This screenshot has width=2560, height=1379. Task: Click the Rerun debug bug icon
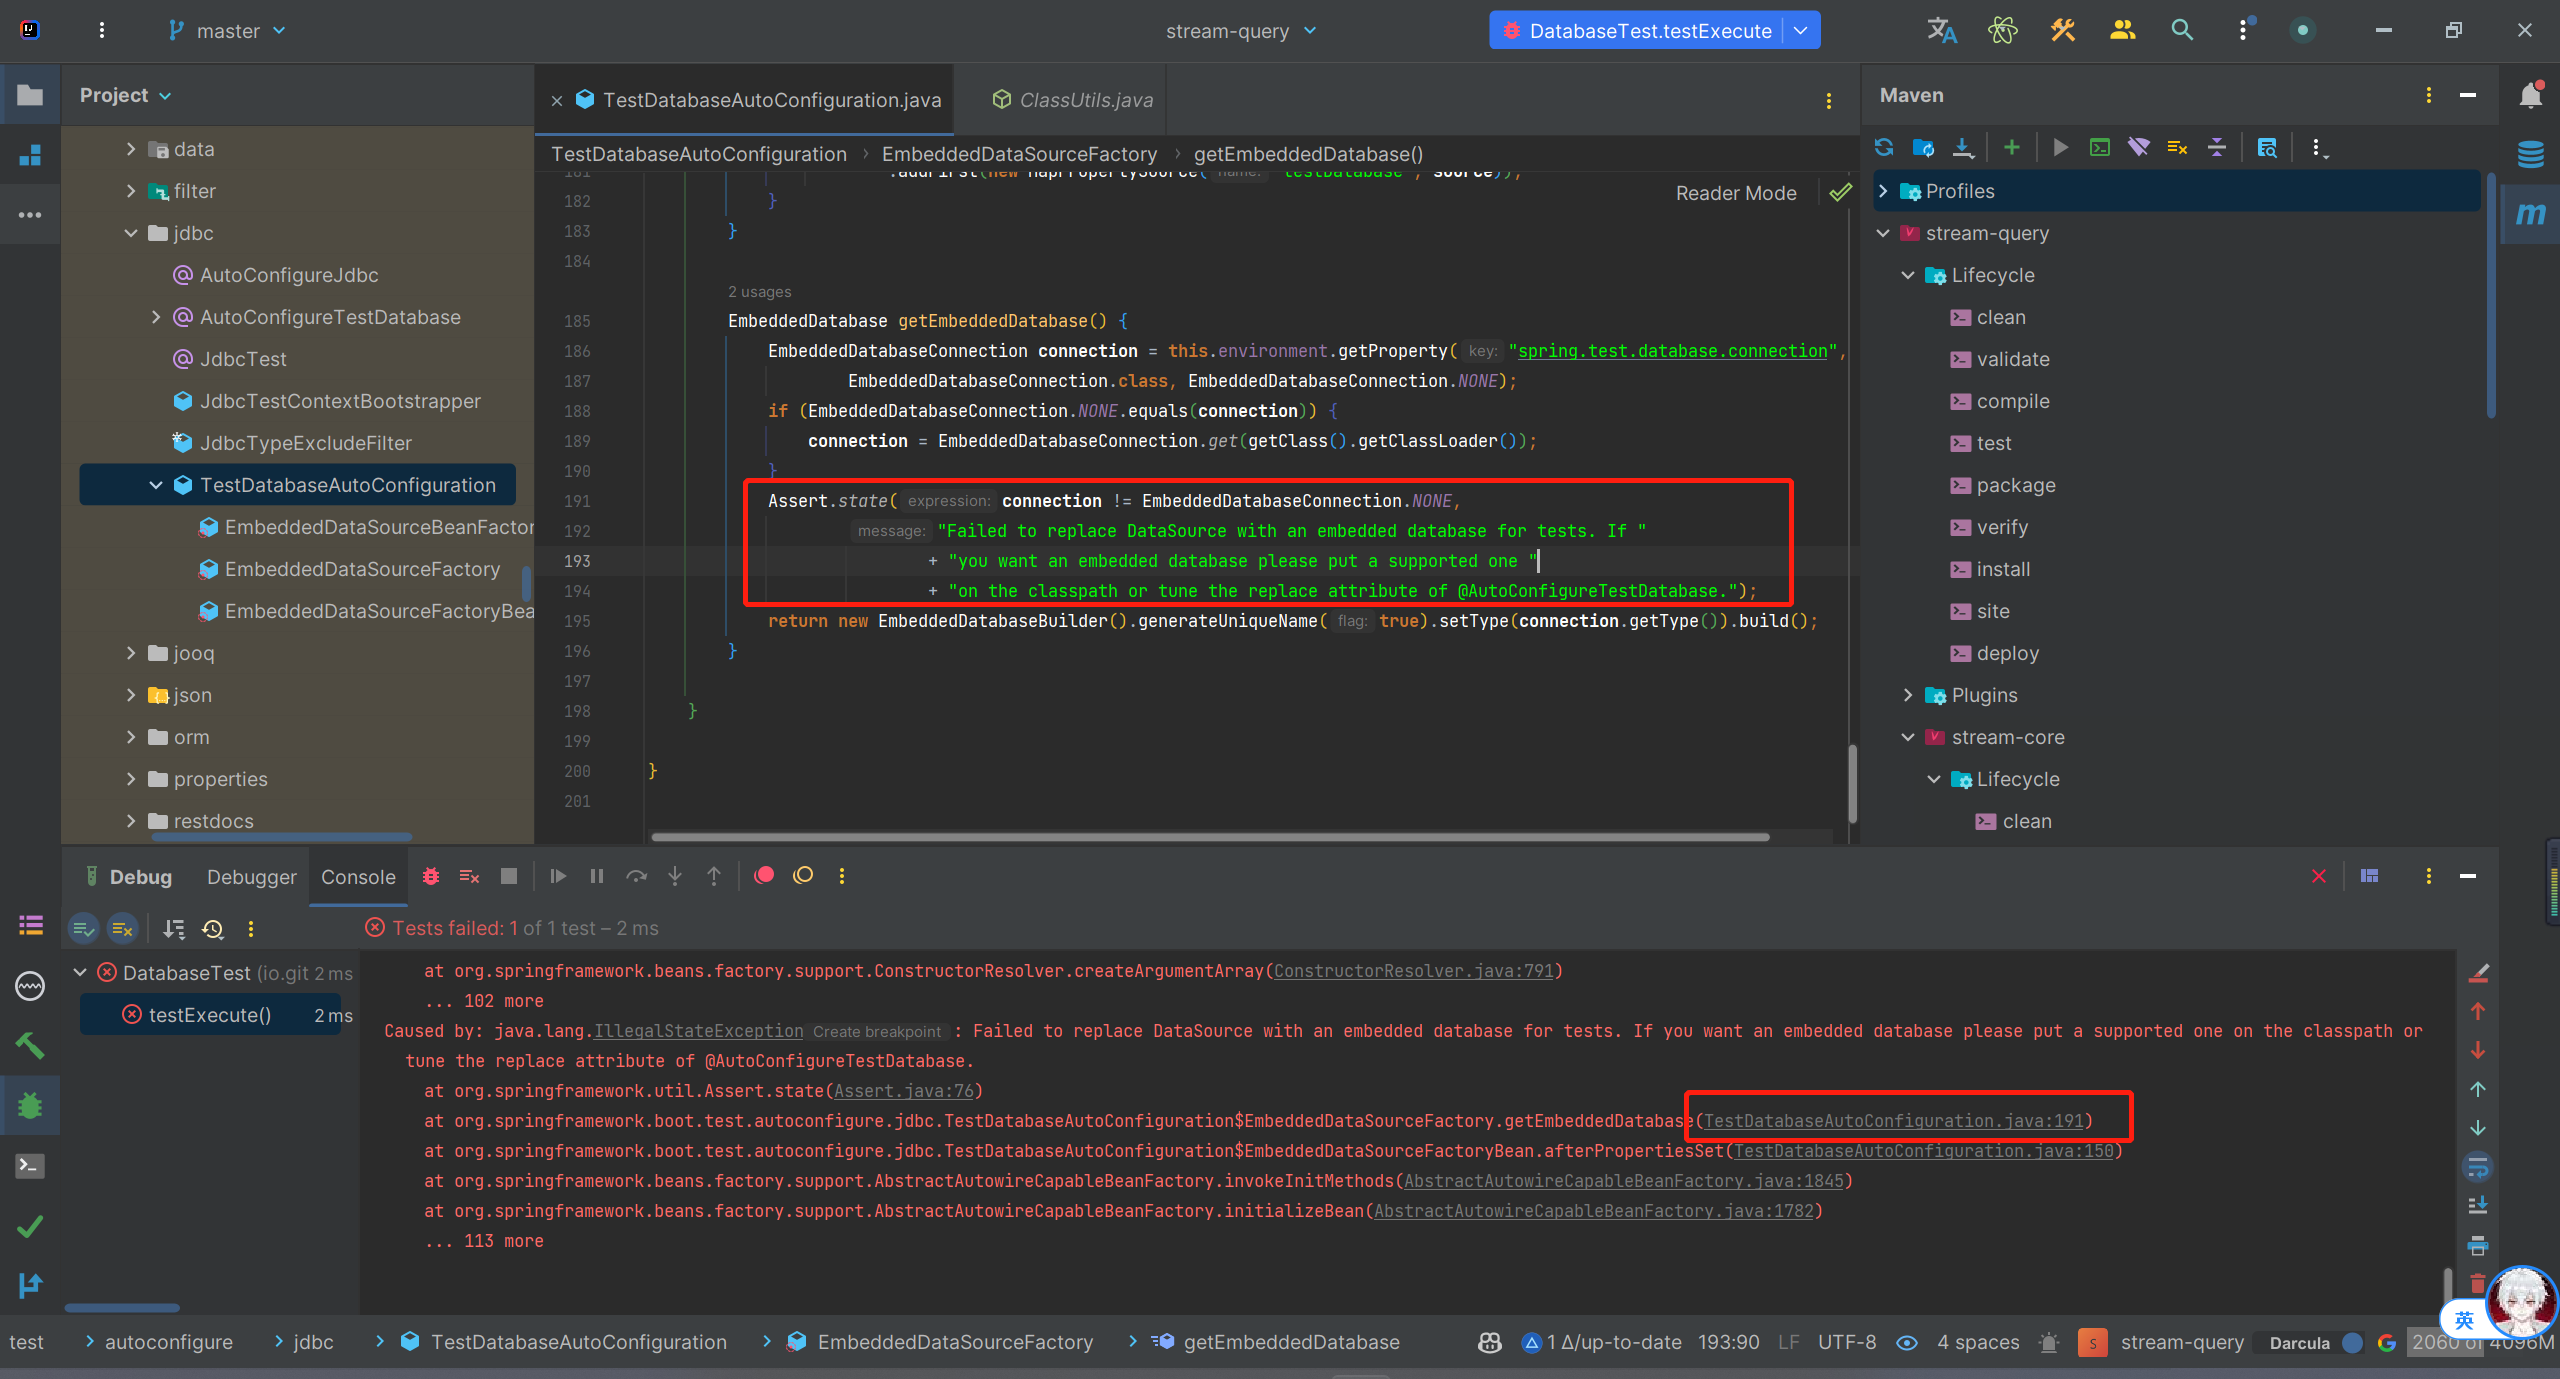pyautogui.click(x=431, y=876)
